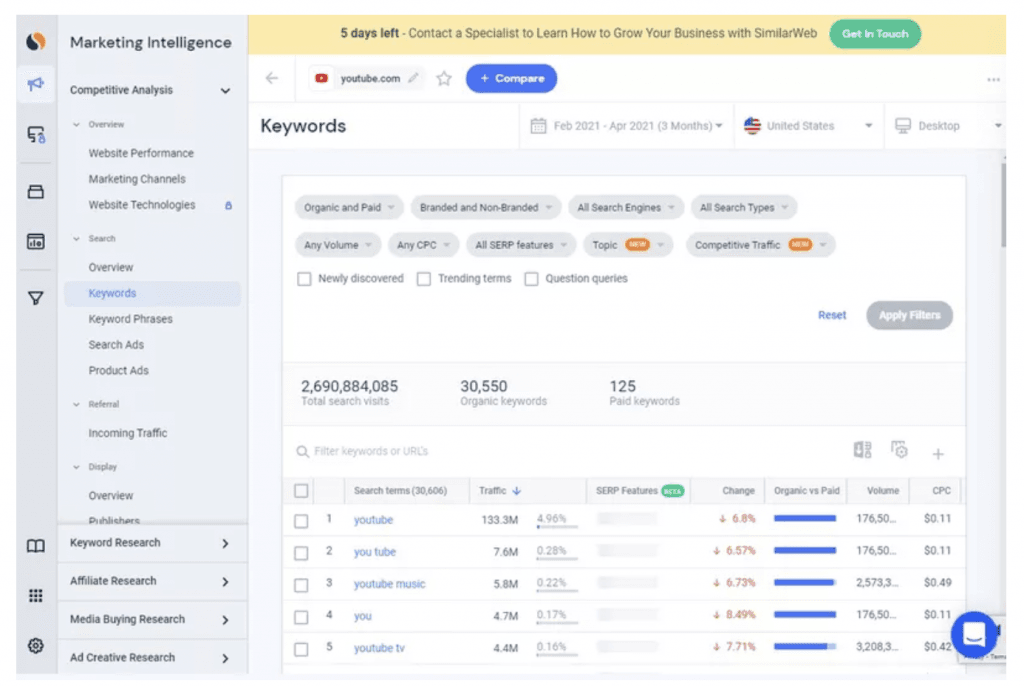Click the search magnifier in filter keywords field
This screenshot has height=686, width=1024.
(x=302, y=451)
